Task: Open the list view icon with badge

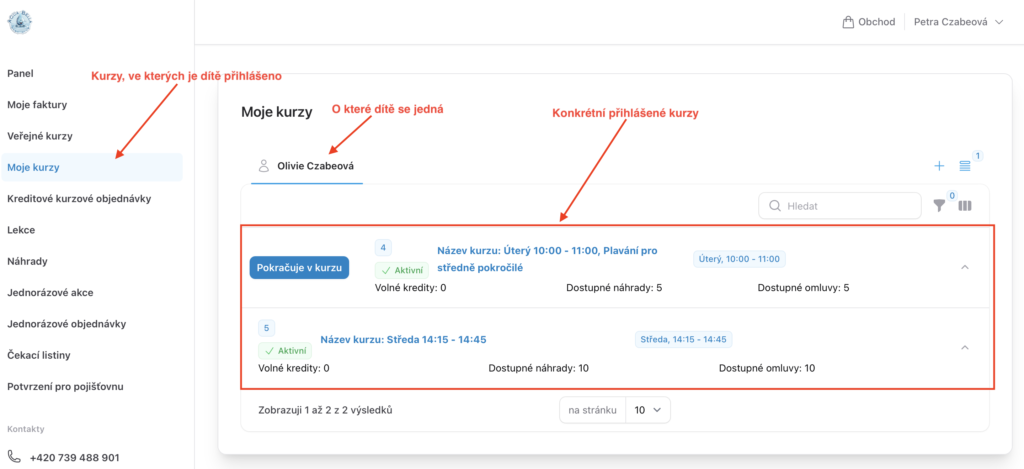Action: (x=965, y=166)
